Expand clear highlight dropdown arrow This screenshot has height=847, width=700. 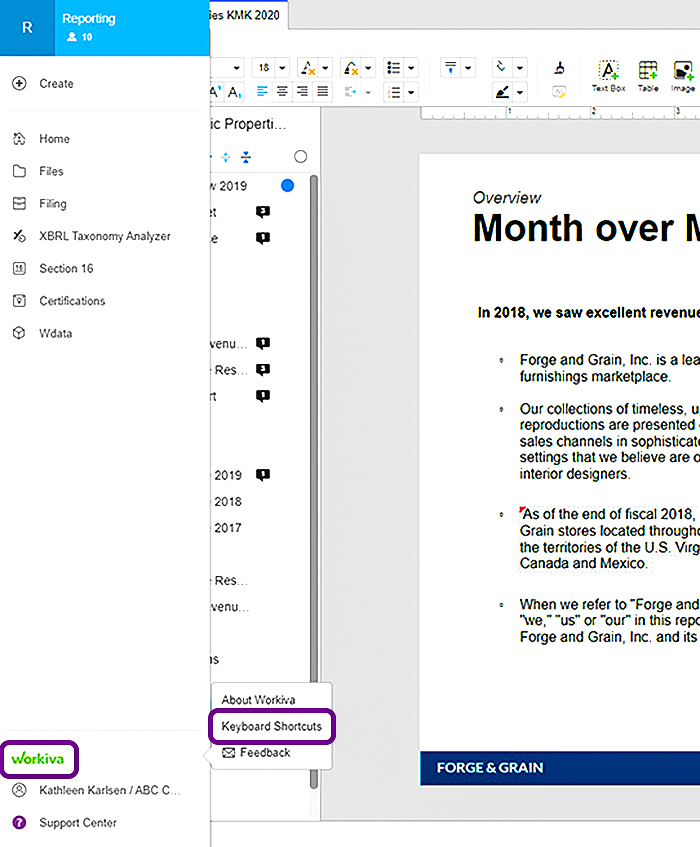pyautogui.click(x=368, y=68)
